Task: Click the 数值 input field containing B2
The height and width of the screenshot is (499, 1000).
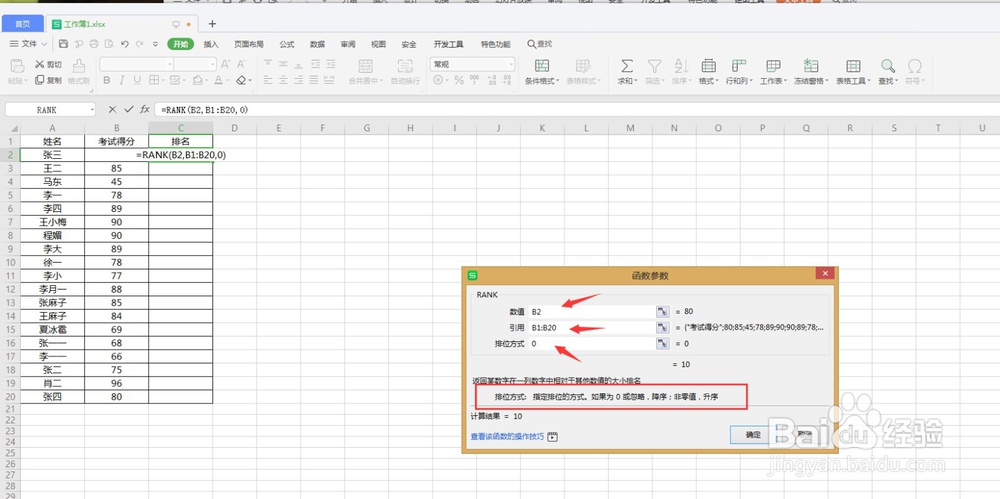Action: tap(591, 311)
